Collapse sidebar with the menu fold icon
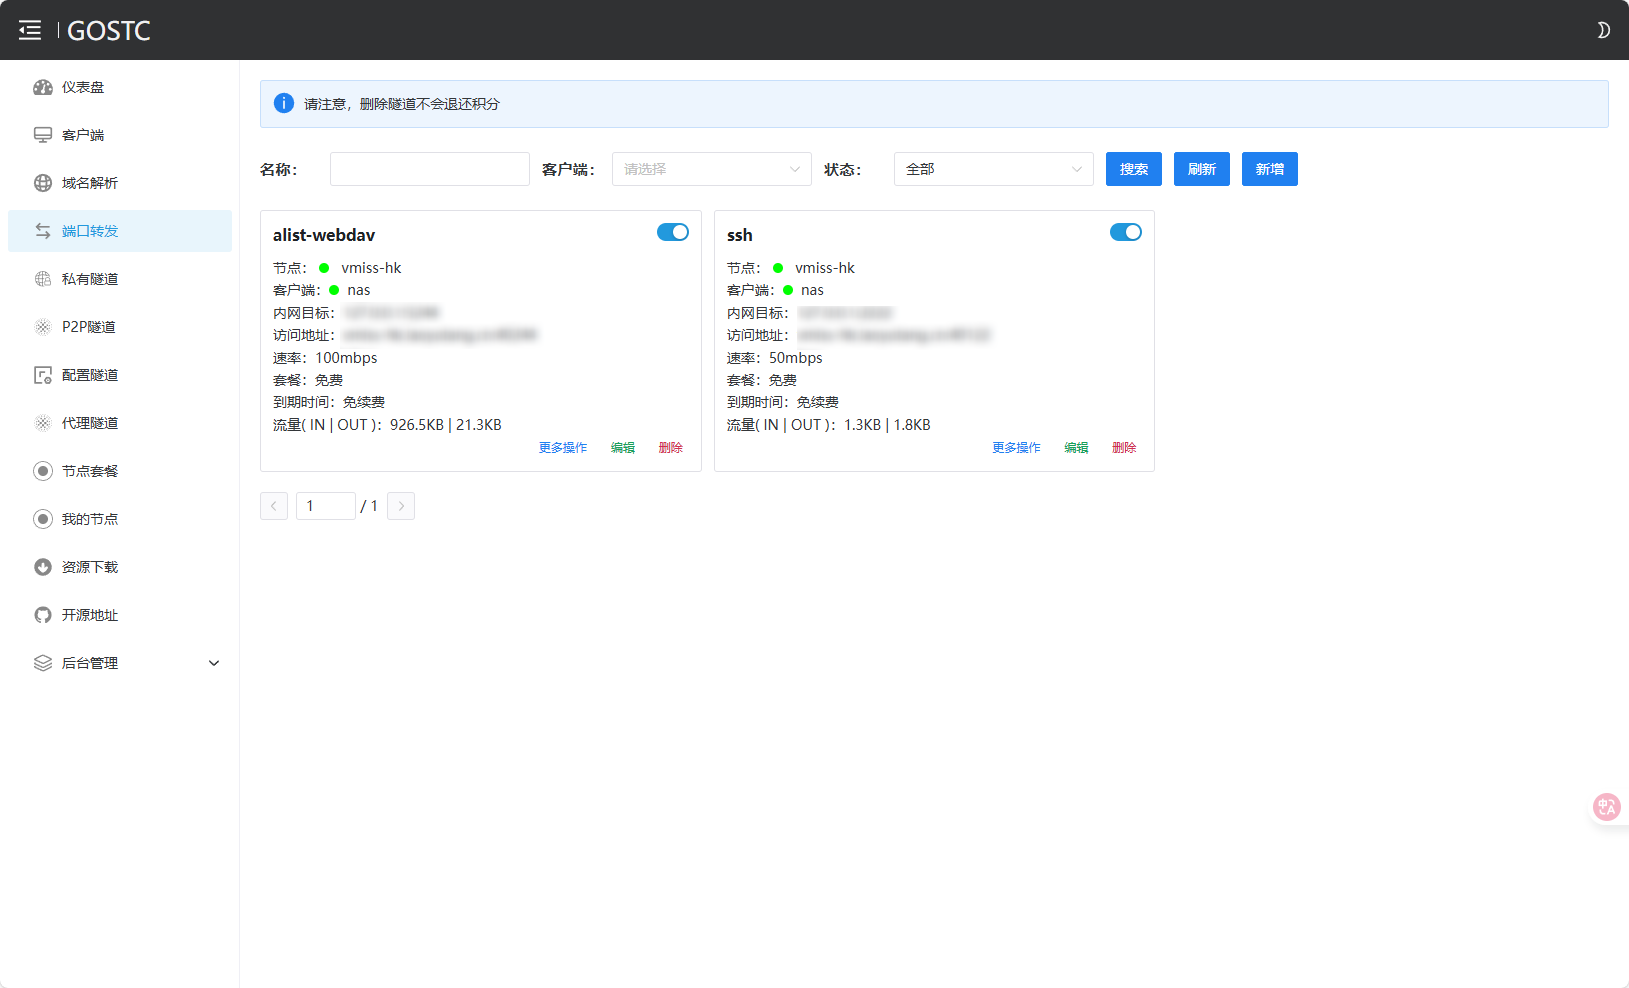This screenshot has width=1629, height=988. pyautogui.click(x=30, y=30)
